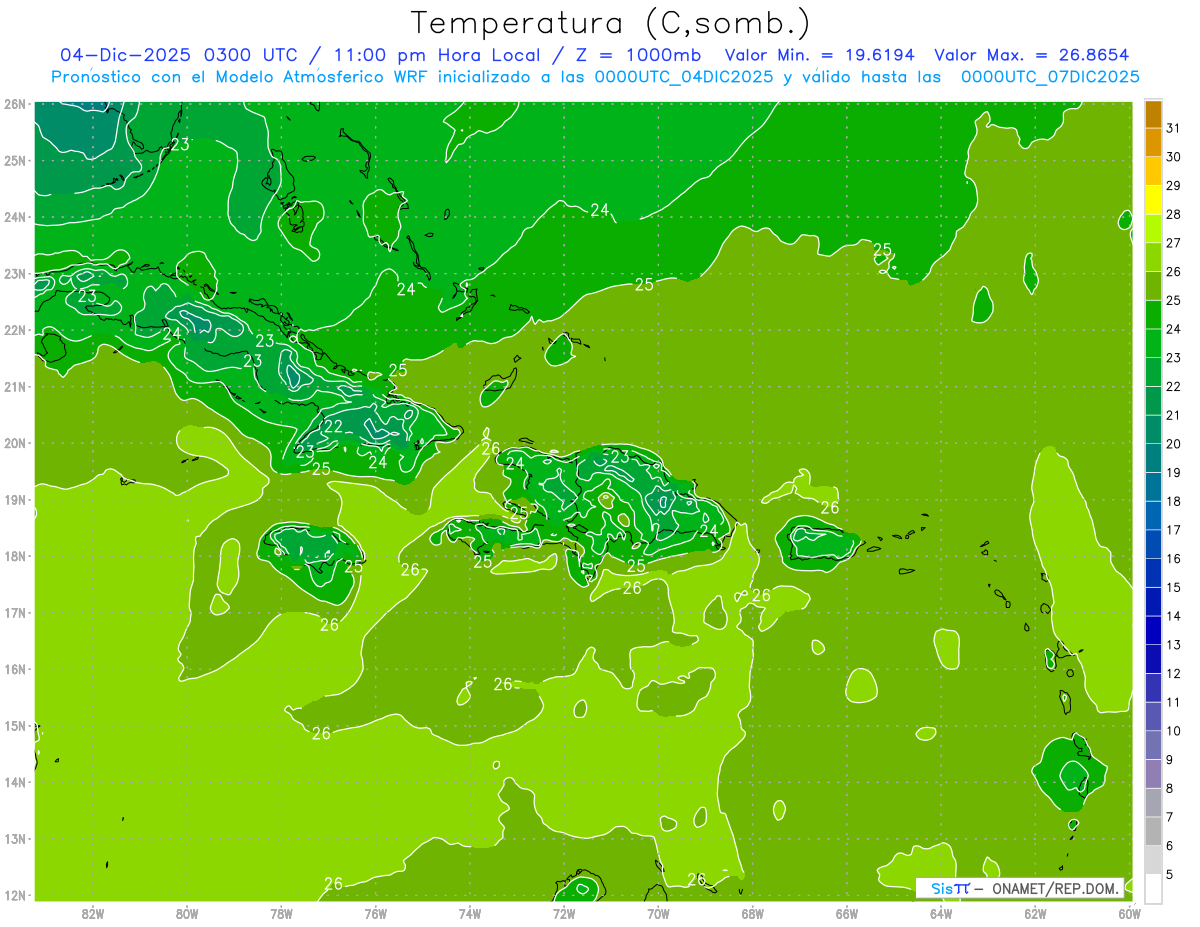The height and width of the screenshot is (927, 1200).
Task: Select the yellow legend swatch between 28 and 29
Action: (x=1153, y=200)
